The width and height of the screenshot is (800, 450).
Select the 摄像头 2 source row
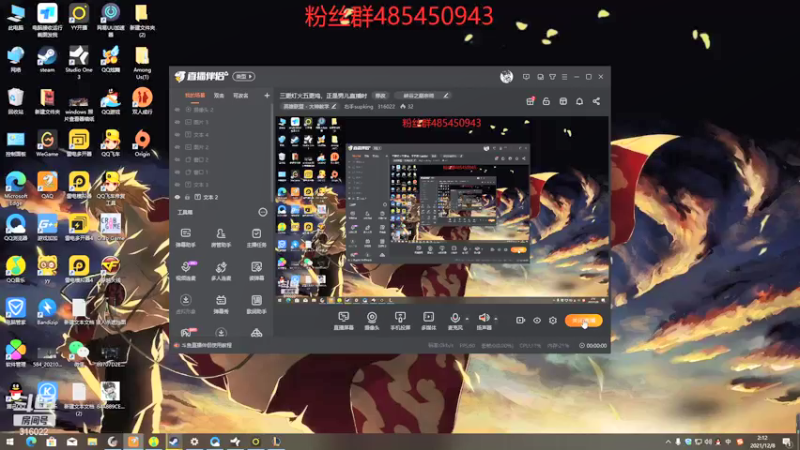click(221, 110)
